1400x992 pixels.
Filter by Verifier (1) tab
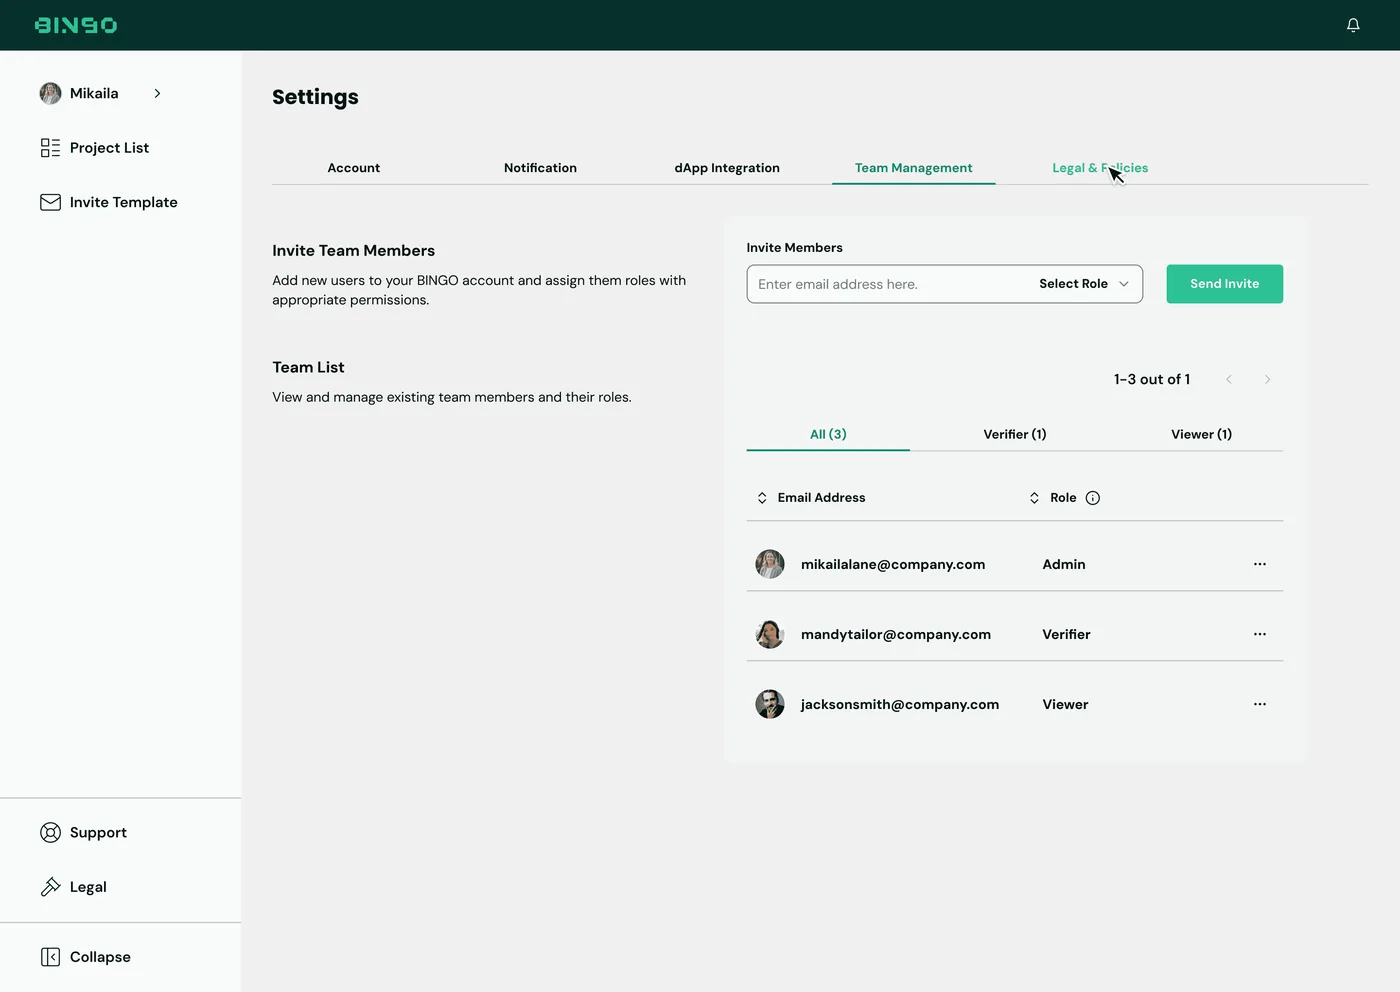(1015, 434)
